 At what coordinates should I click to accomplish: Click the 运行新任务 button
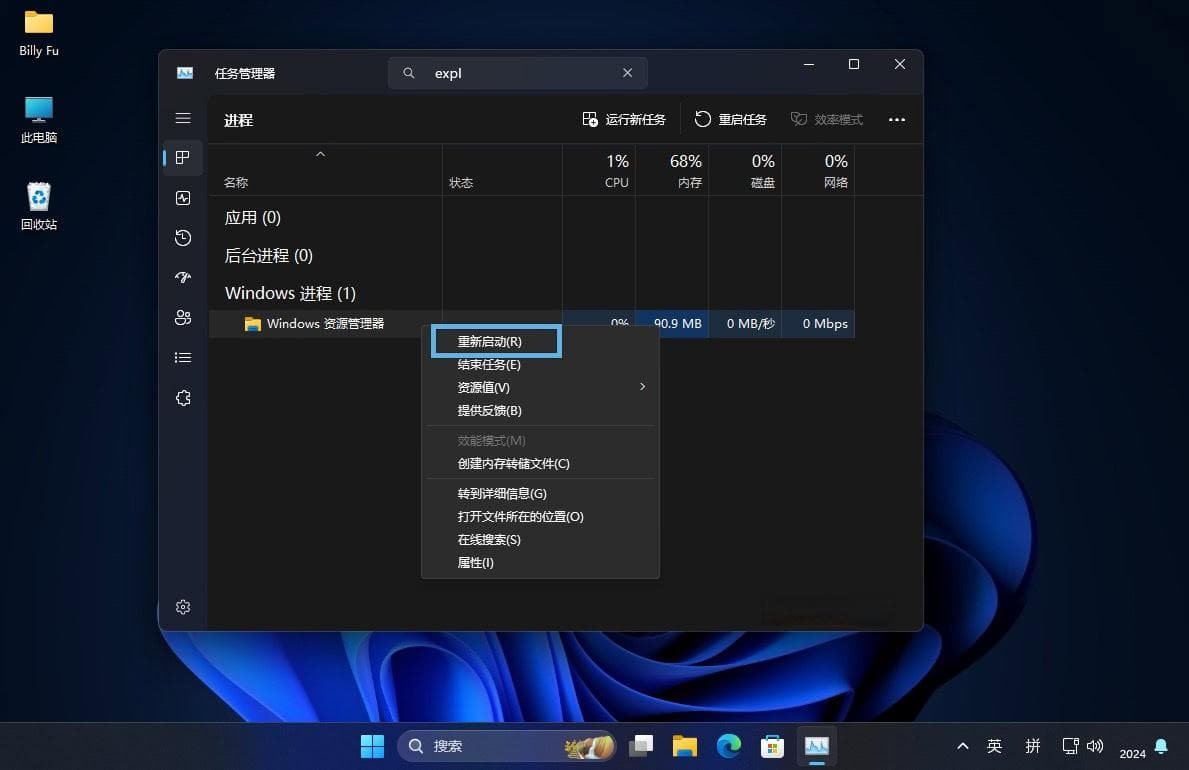pos(624,119)
